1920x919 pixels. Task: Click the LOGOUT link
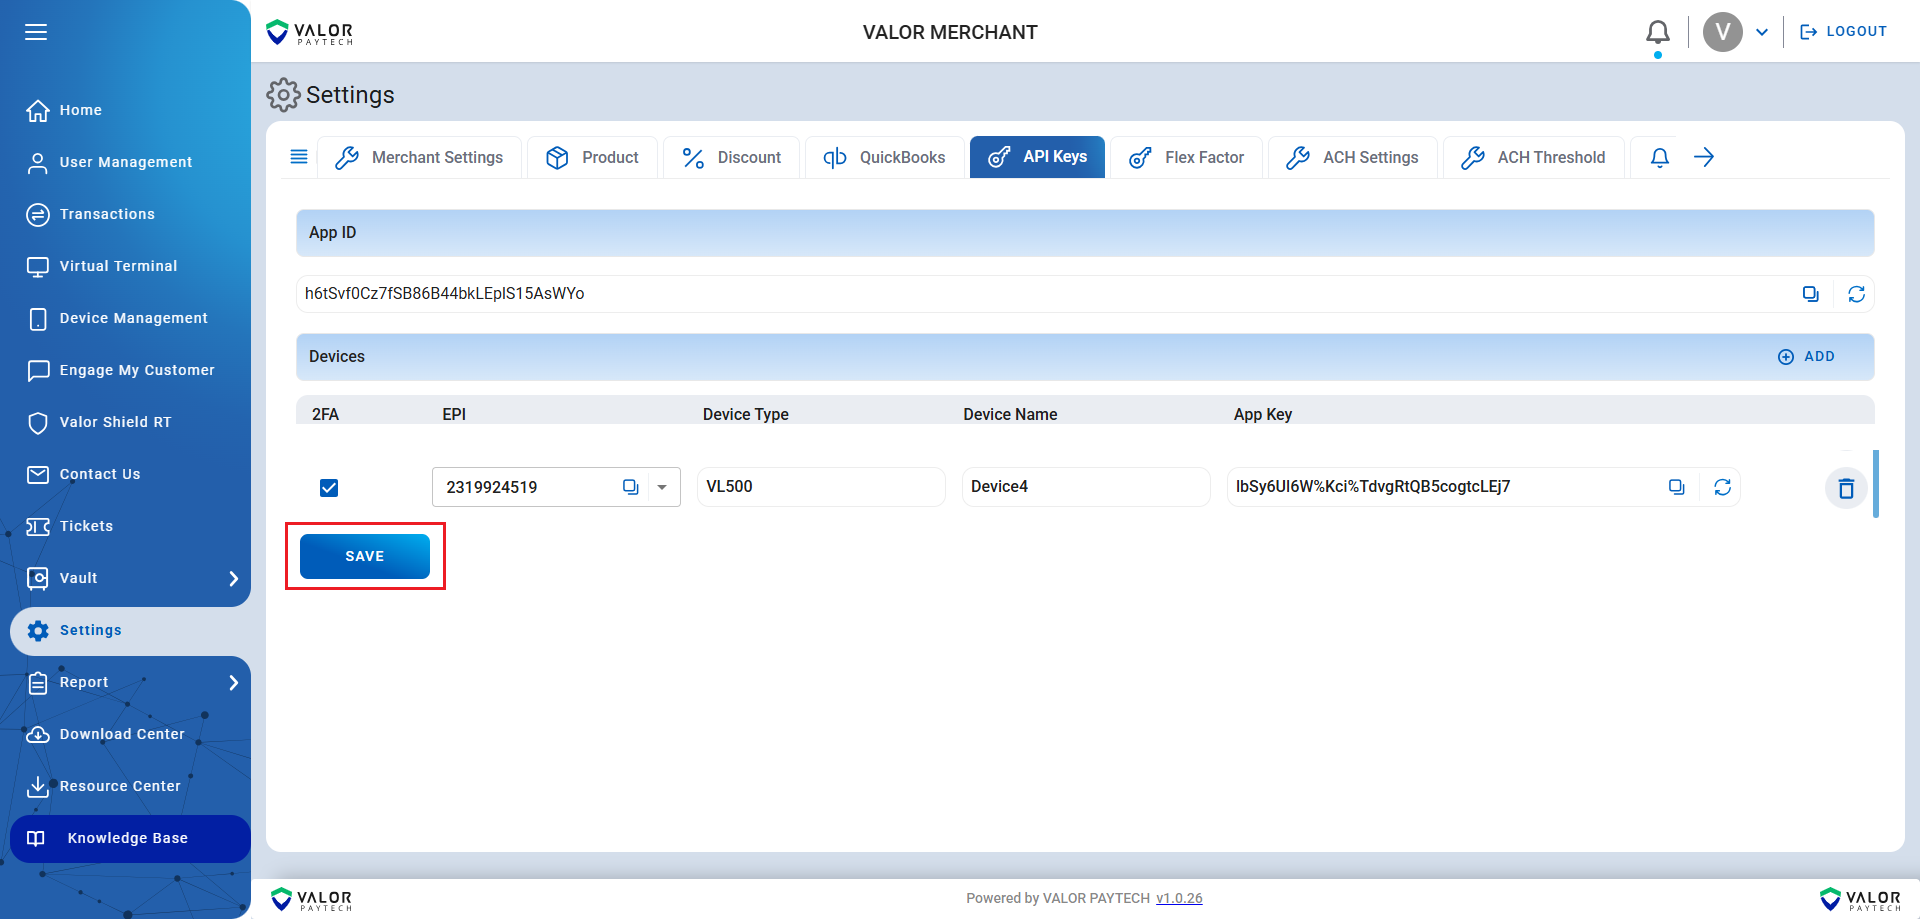[1843, 32]
